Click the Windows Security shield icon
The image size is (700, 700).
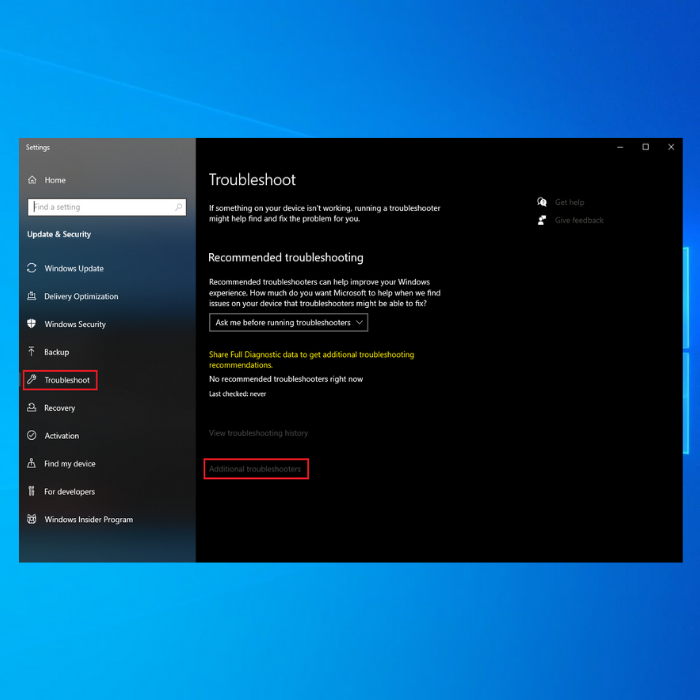(x=32, y=324)
